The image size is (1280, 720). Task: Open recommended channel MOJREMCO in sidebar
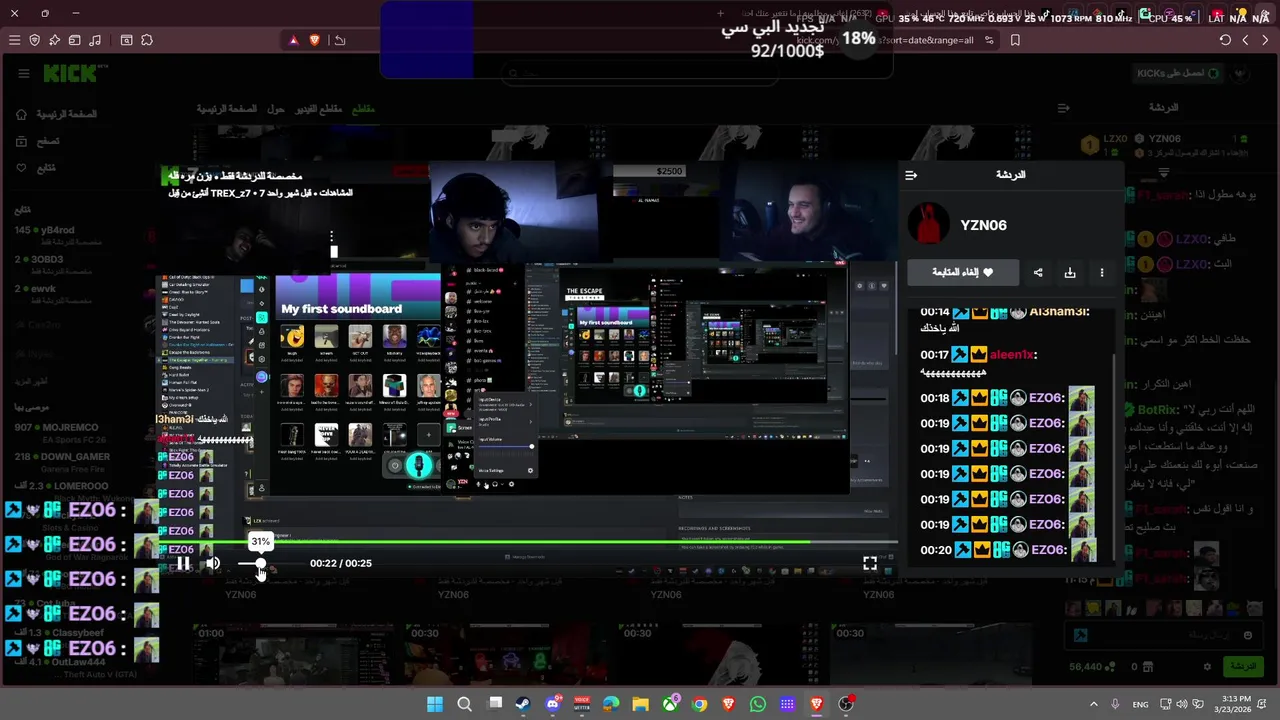click(x=70, y=428)
